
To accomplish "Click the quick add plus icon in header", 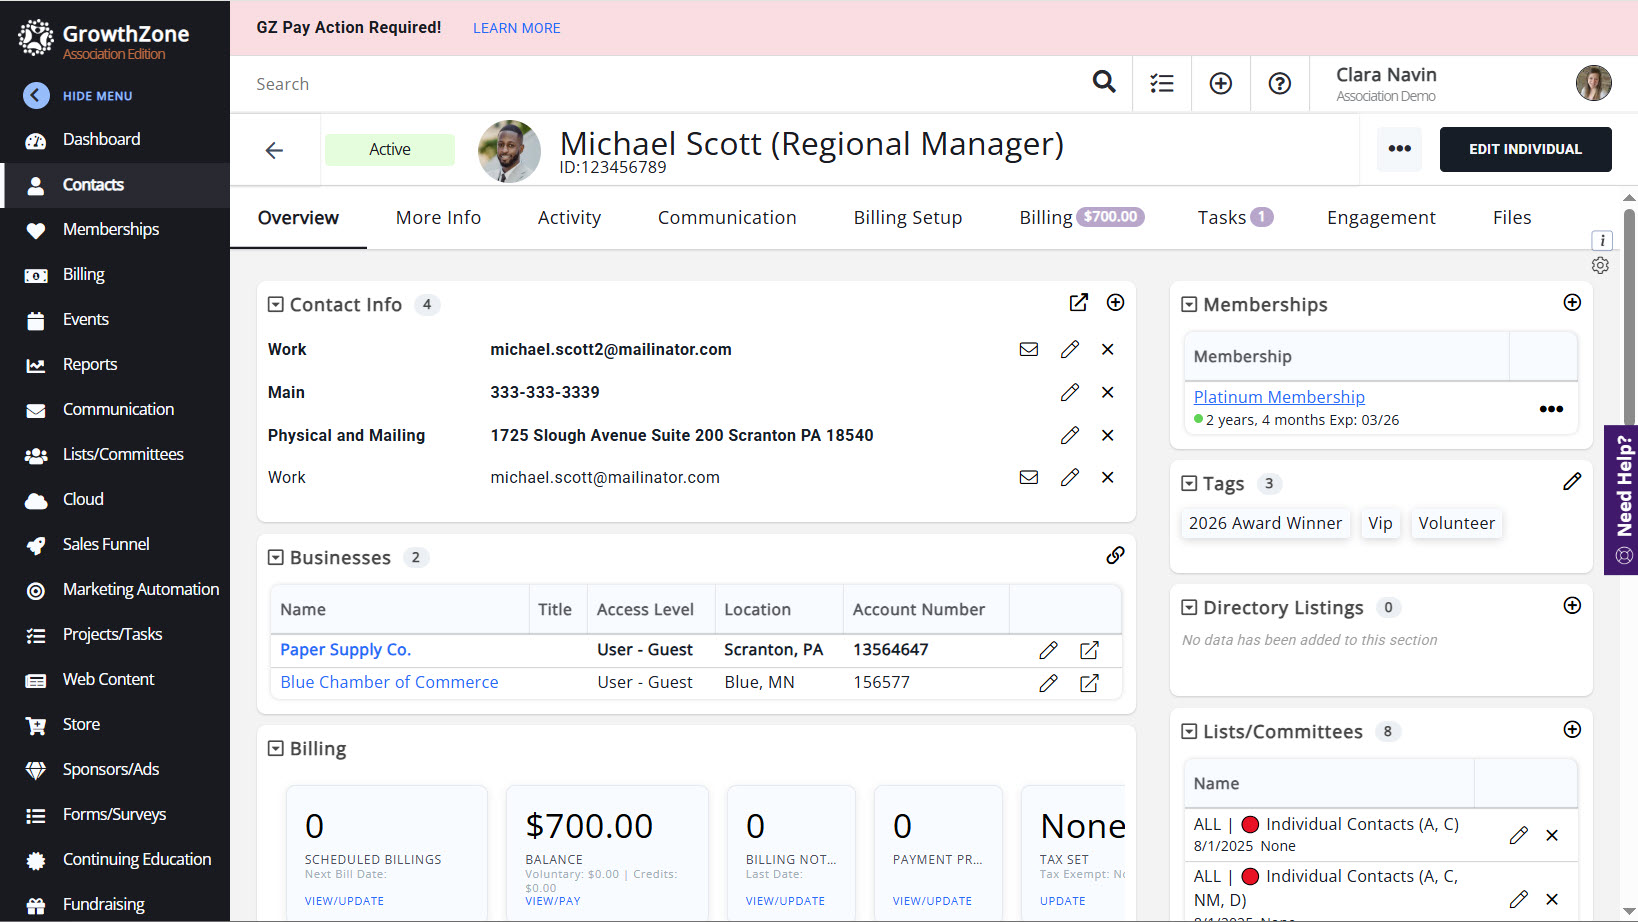I will tap(1220, 83).
